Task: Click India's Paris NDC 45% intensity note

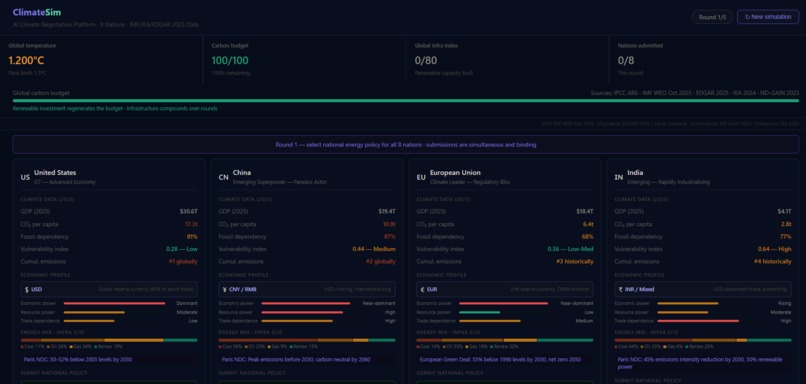Action: [x=703, y=363]
